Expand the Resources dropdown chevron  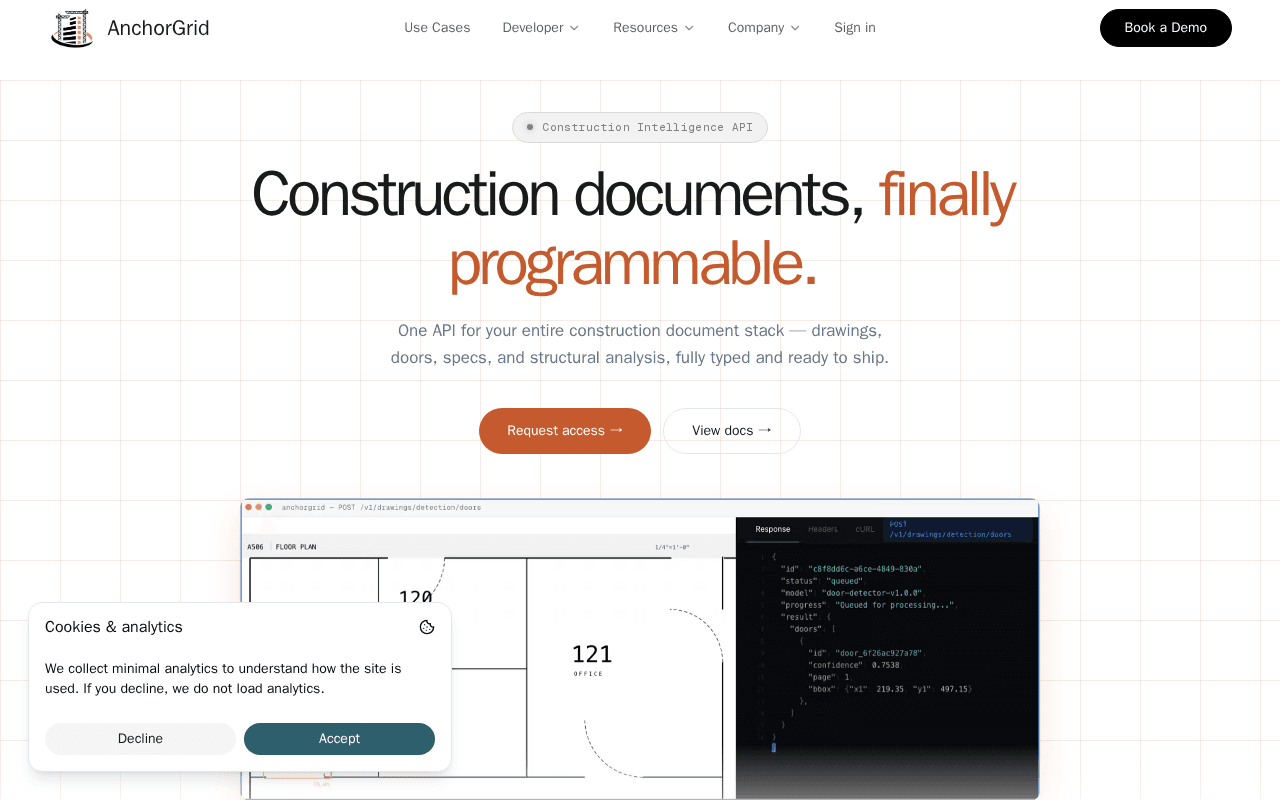(689, 28)
